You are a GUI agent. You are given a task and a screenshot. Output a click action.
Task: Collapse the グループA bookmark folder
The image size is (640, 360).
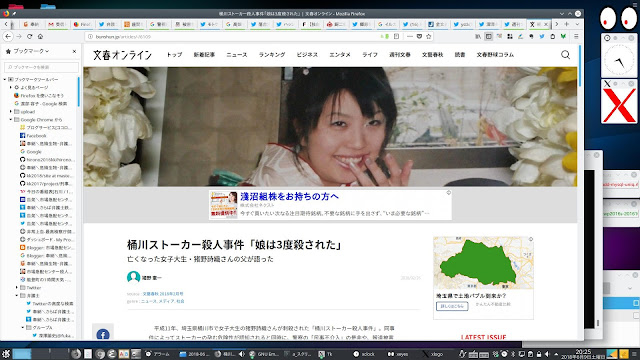tap(23, 327)
